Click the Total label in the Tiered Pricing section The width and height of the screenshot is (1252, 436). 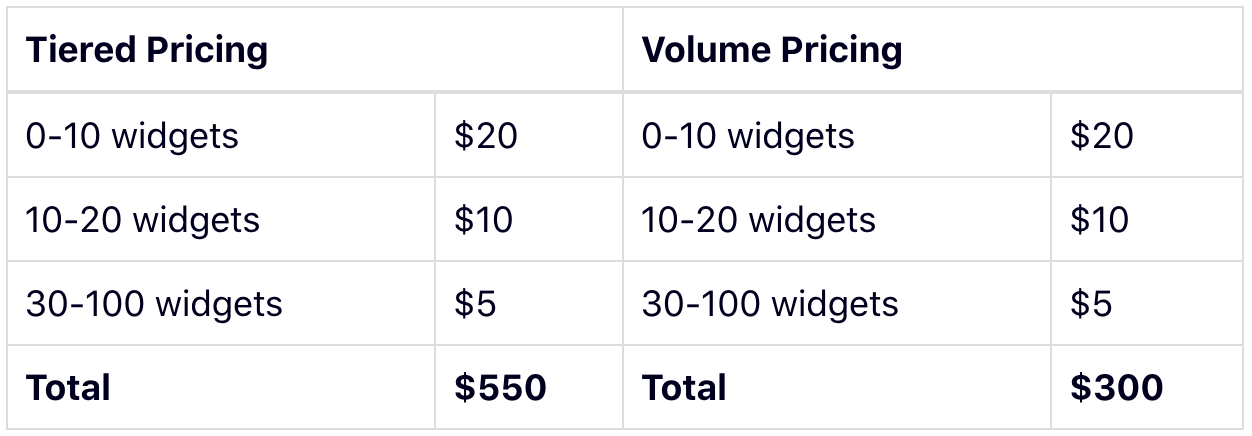coord(68,388)
